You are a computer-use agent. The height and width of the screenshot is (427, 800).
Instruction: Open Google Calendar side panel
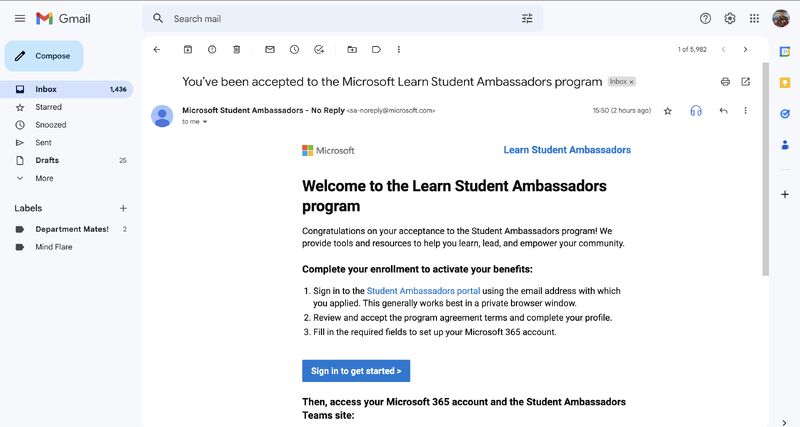pos(785,52)
